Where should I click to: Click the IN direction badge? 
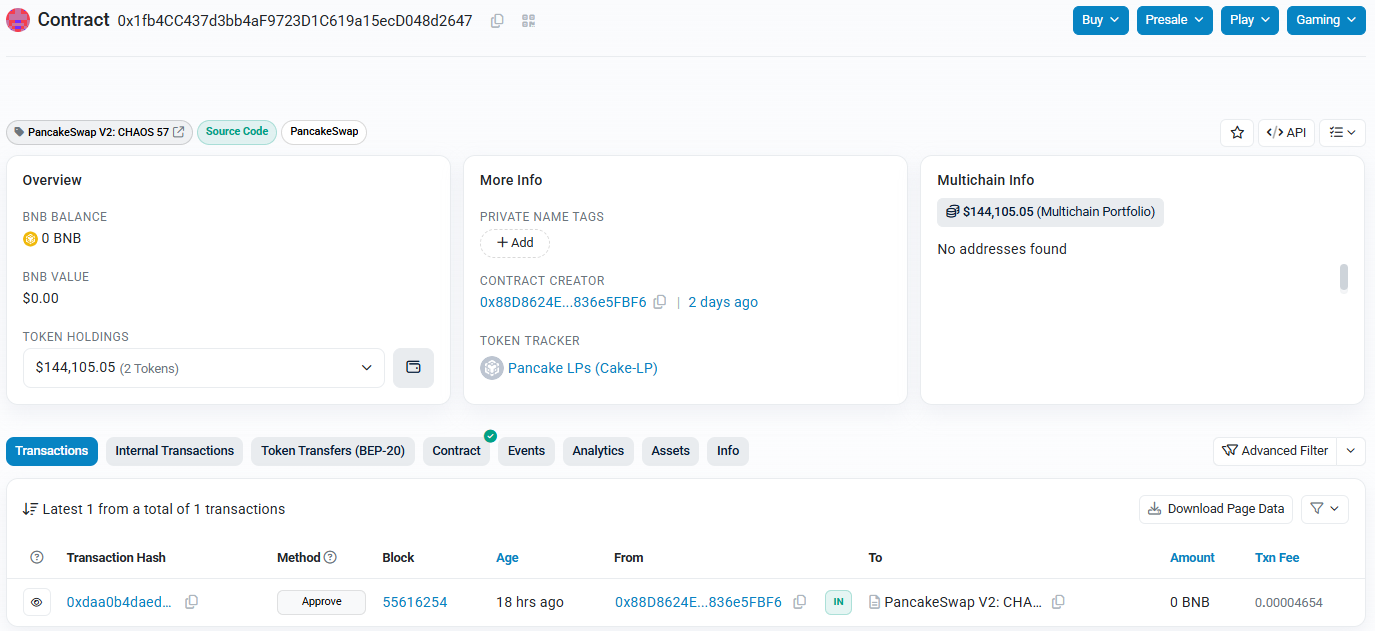[x=838, y=602]
